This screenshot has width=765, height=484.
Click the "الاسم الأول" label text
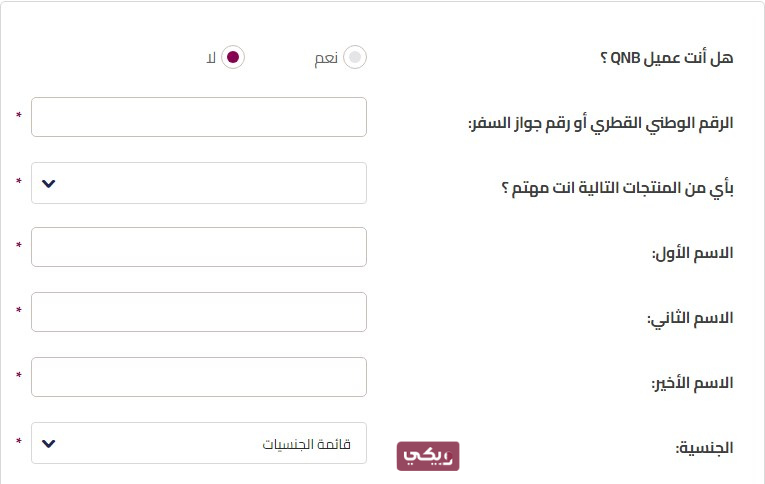tap(692, 253)
